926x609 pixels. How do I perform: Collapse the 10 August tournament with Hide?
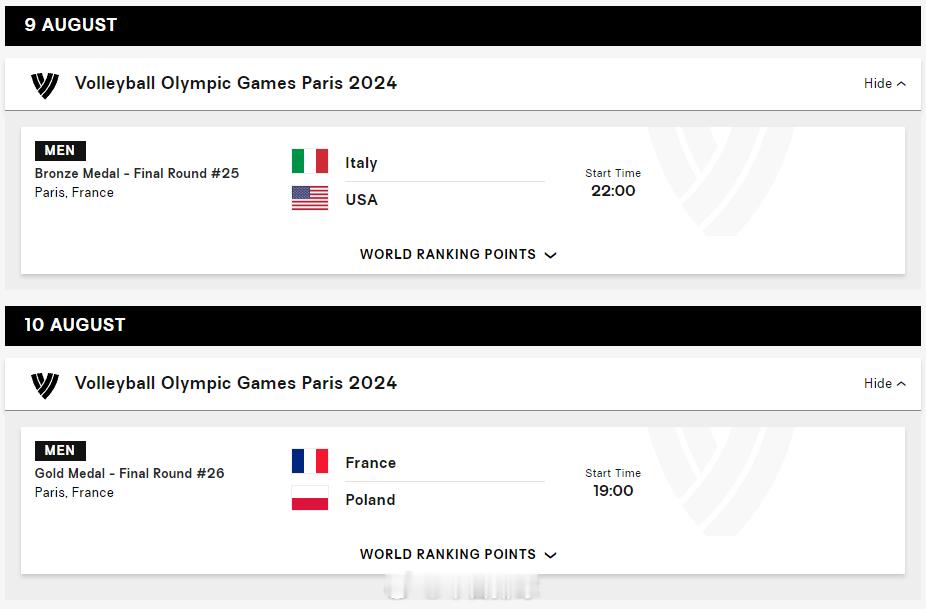[x=885, y=383]
